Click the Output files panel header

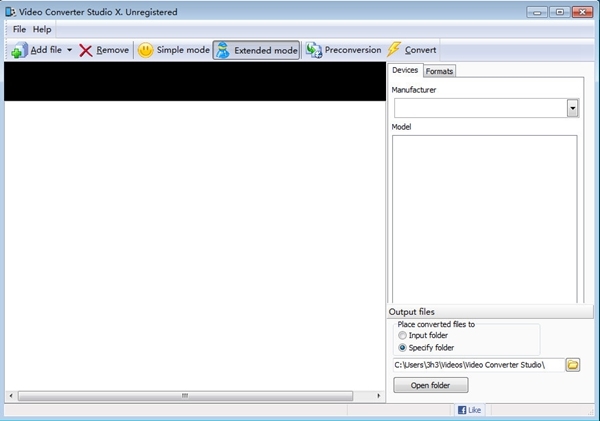(490, 312)
